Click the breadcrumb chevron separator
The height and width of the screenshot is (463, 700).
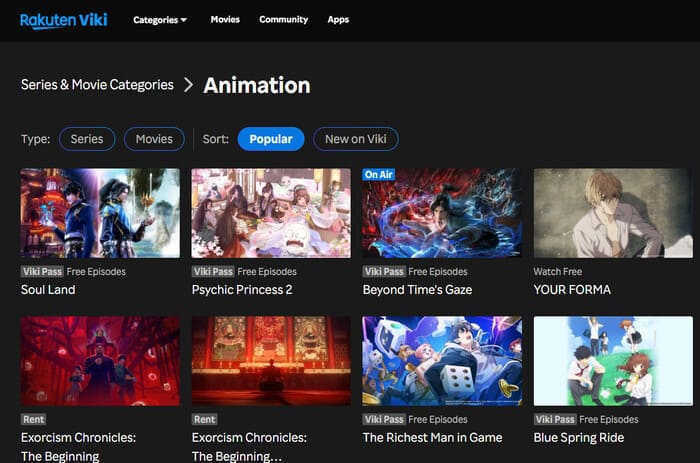188,85
